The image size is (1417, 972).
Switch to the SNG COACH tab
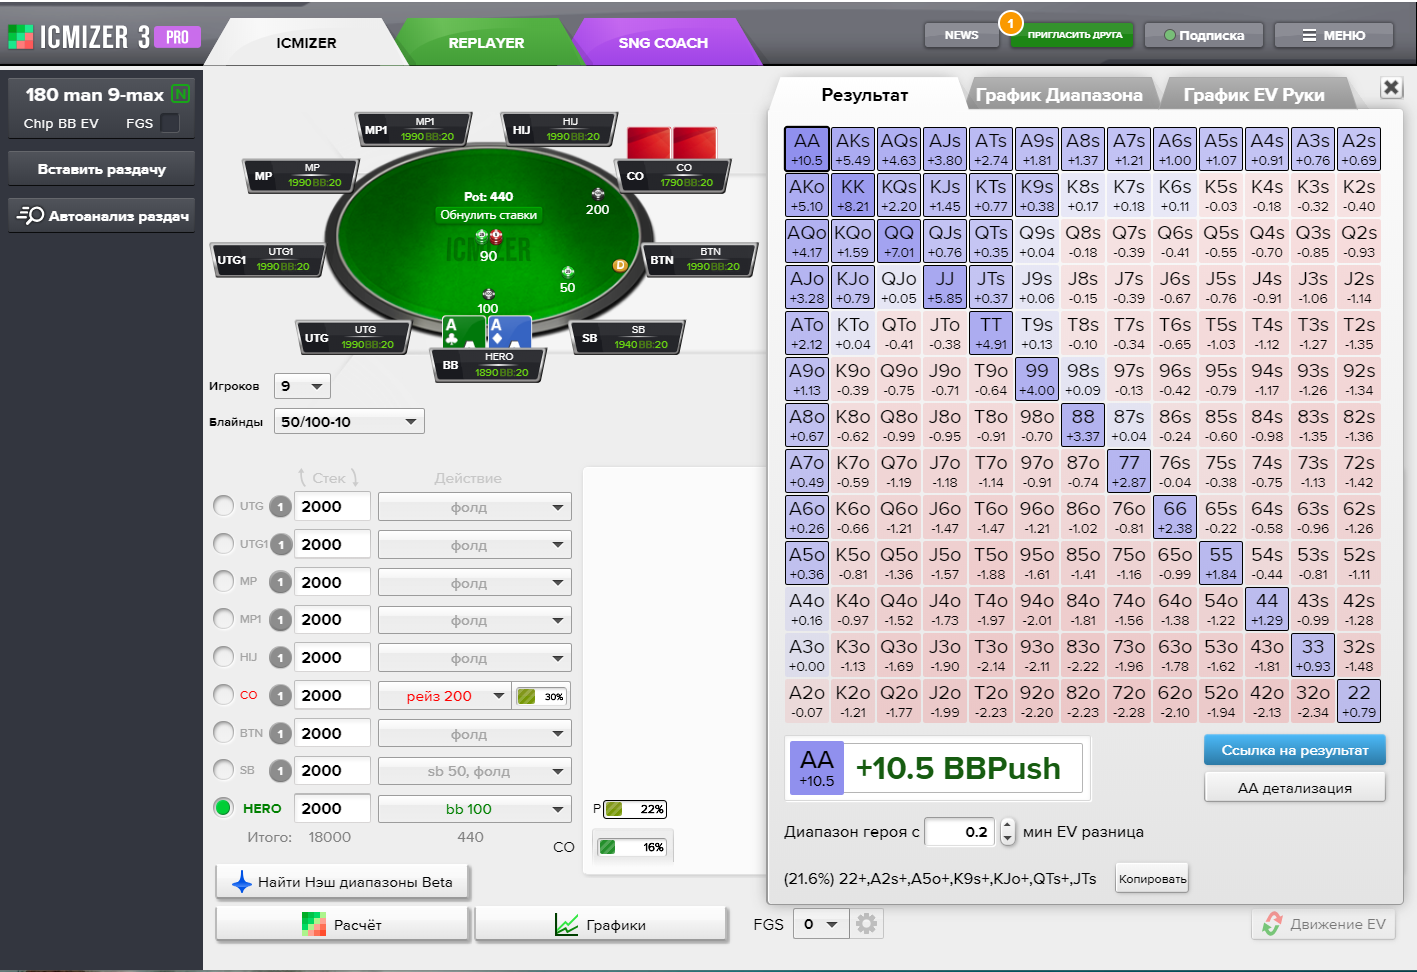coord(663,43)
